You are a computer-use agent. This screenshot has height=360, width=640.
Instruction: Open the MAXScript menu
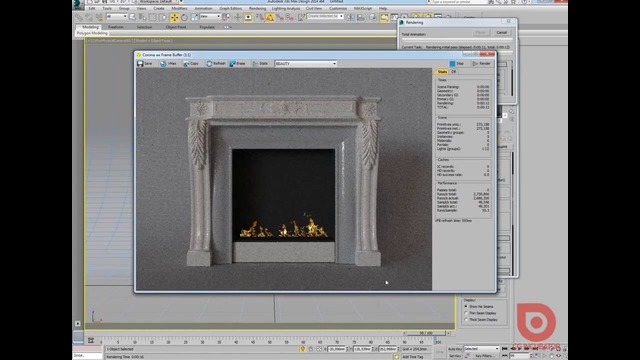(x=362, y=8)
